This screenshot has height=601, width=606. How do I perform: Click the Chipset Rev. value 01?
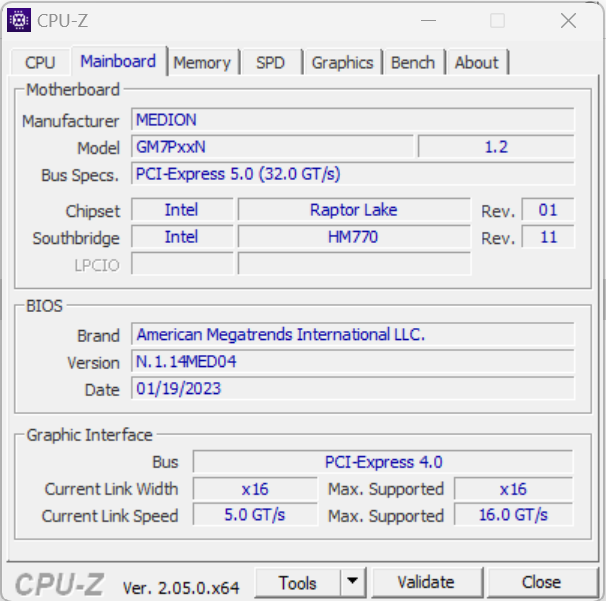[548, 210]
